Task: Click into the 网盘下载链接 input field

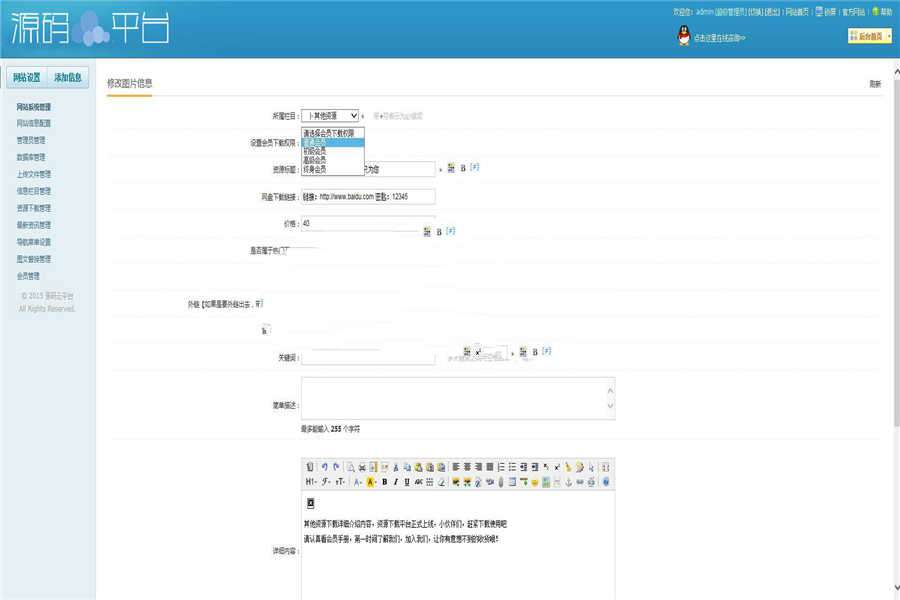Action: click(x=368, y=196)
